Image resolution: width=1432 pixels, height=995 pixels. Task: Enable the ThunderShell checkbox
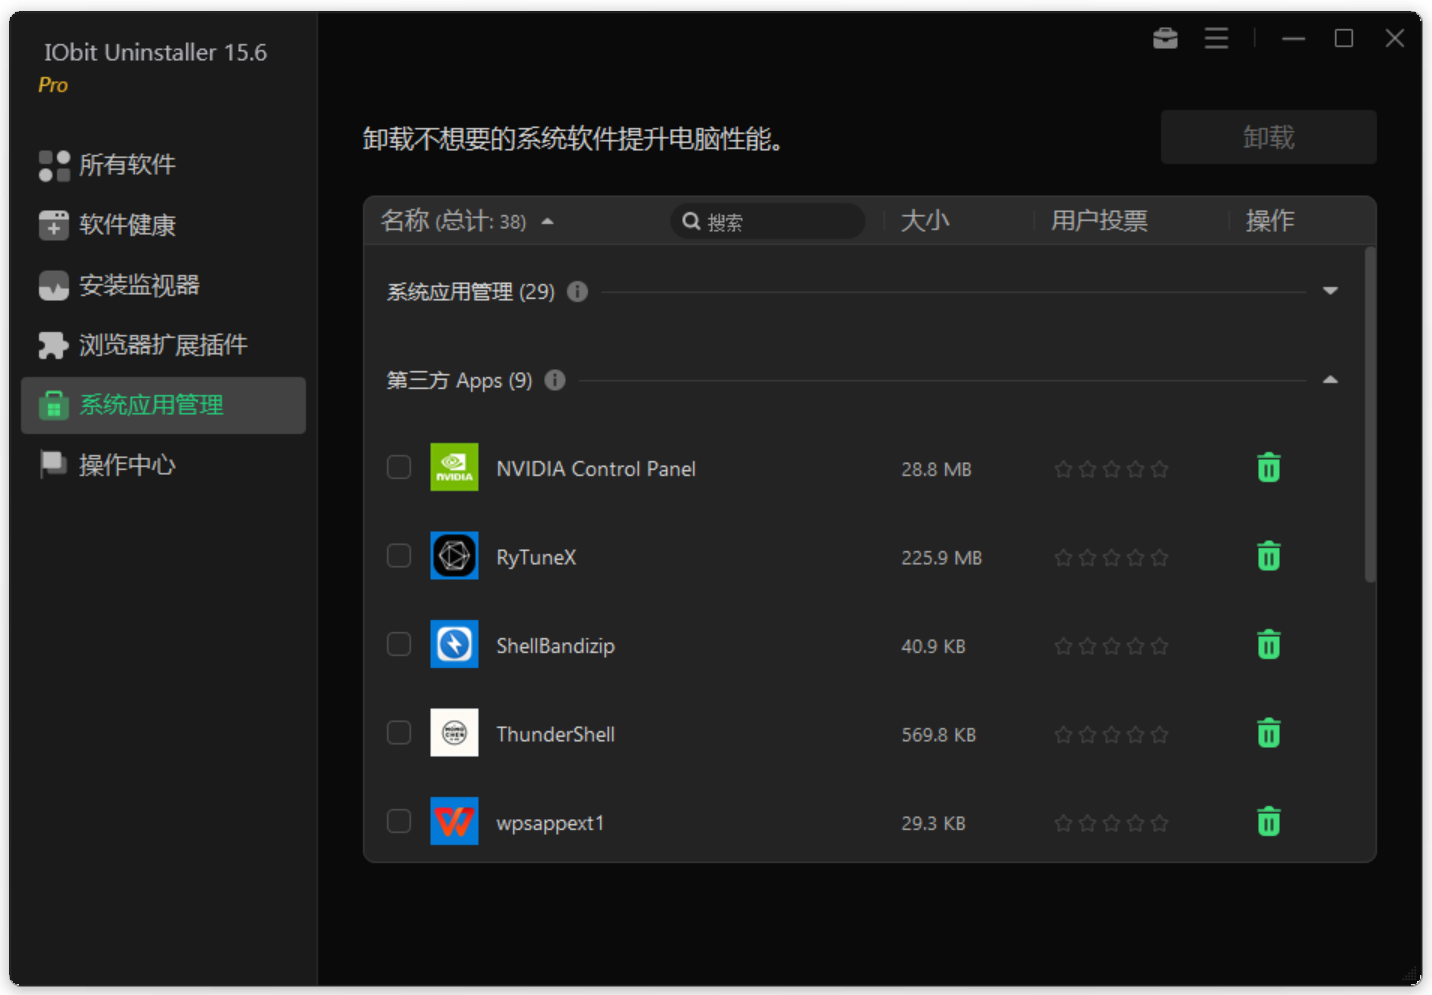click(x=399, y=733)
